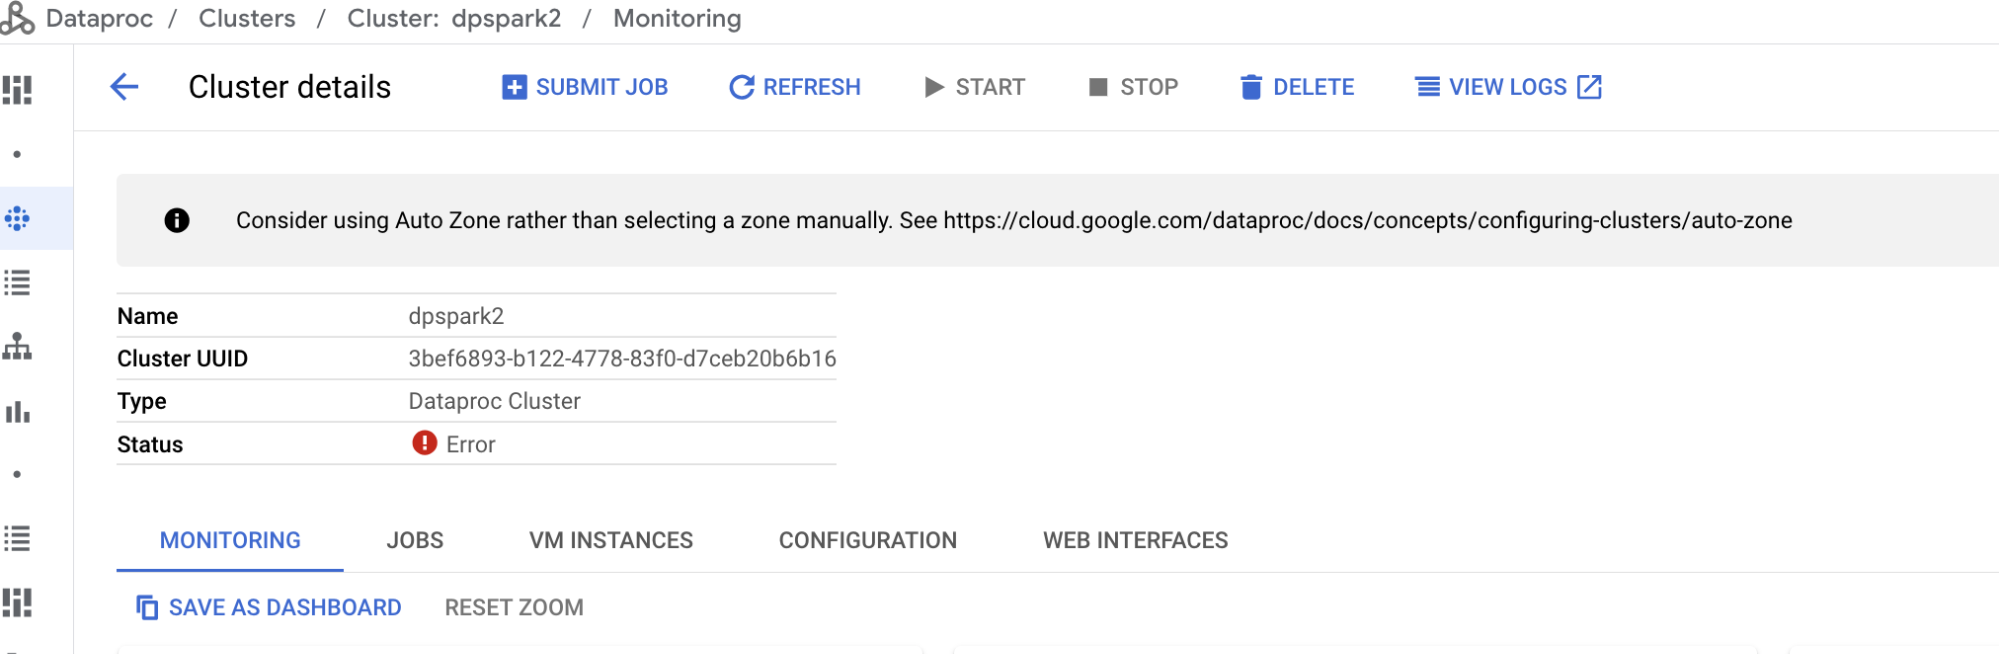Screen dimensions: 1999x654
Task: Click the Save as Dashboard copy icon
Action: tap(147, 607)
